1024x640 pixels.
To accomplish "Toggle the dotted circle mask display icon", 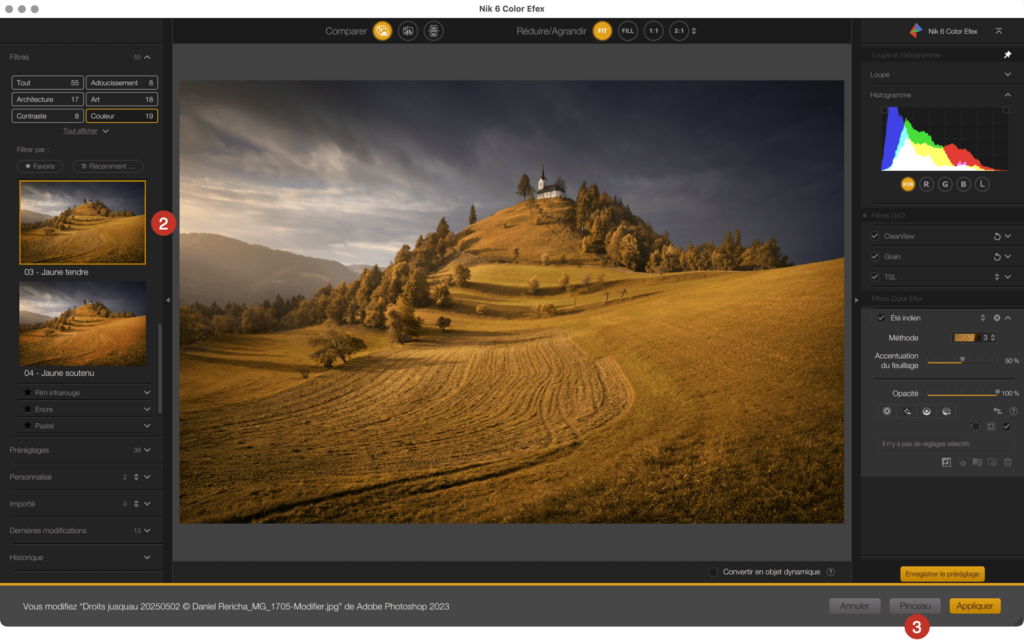I will (976, 426).
